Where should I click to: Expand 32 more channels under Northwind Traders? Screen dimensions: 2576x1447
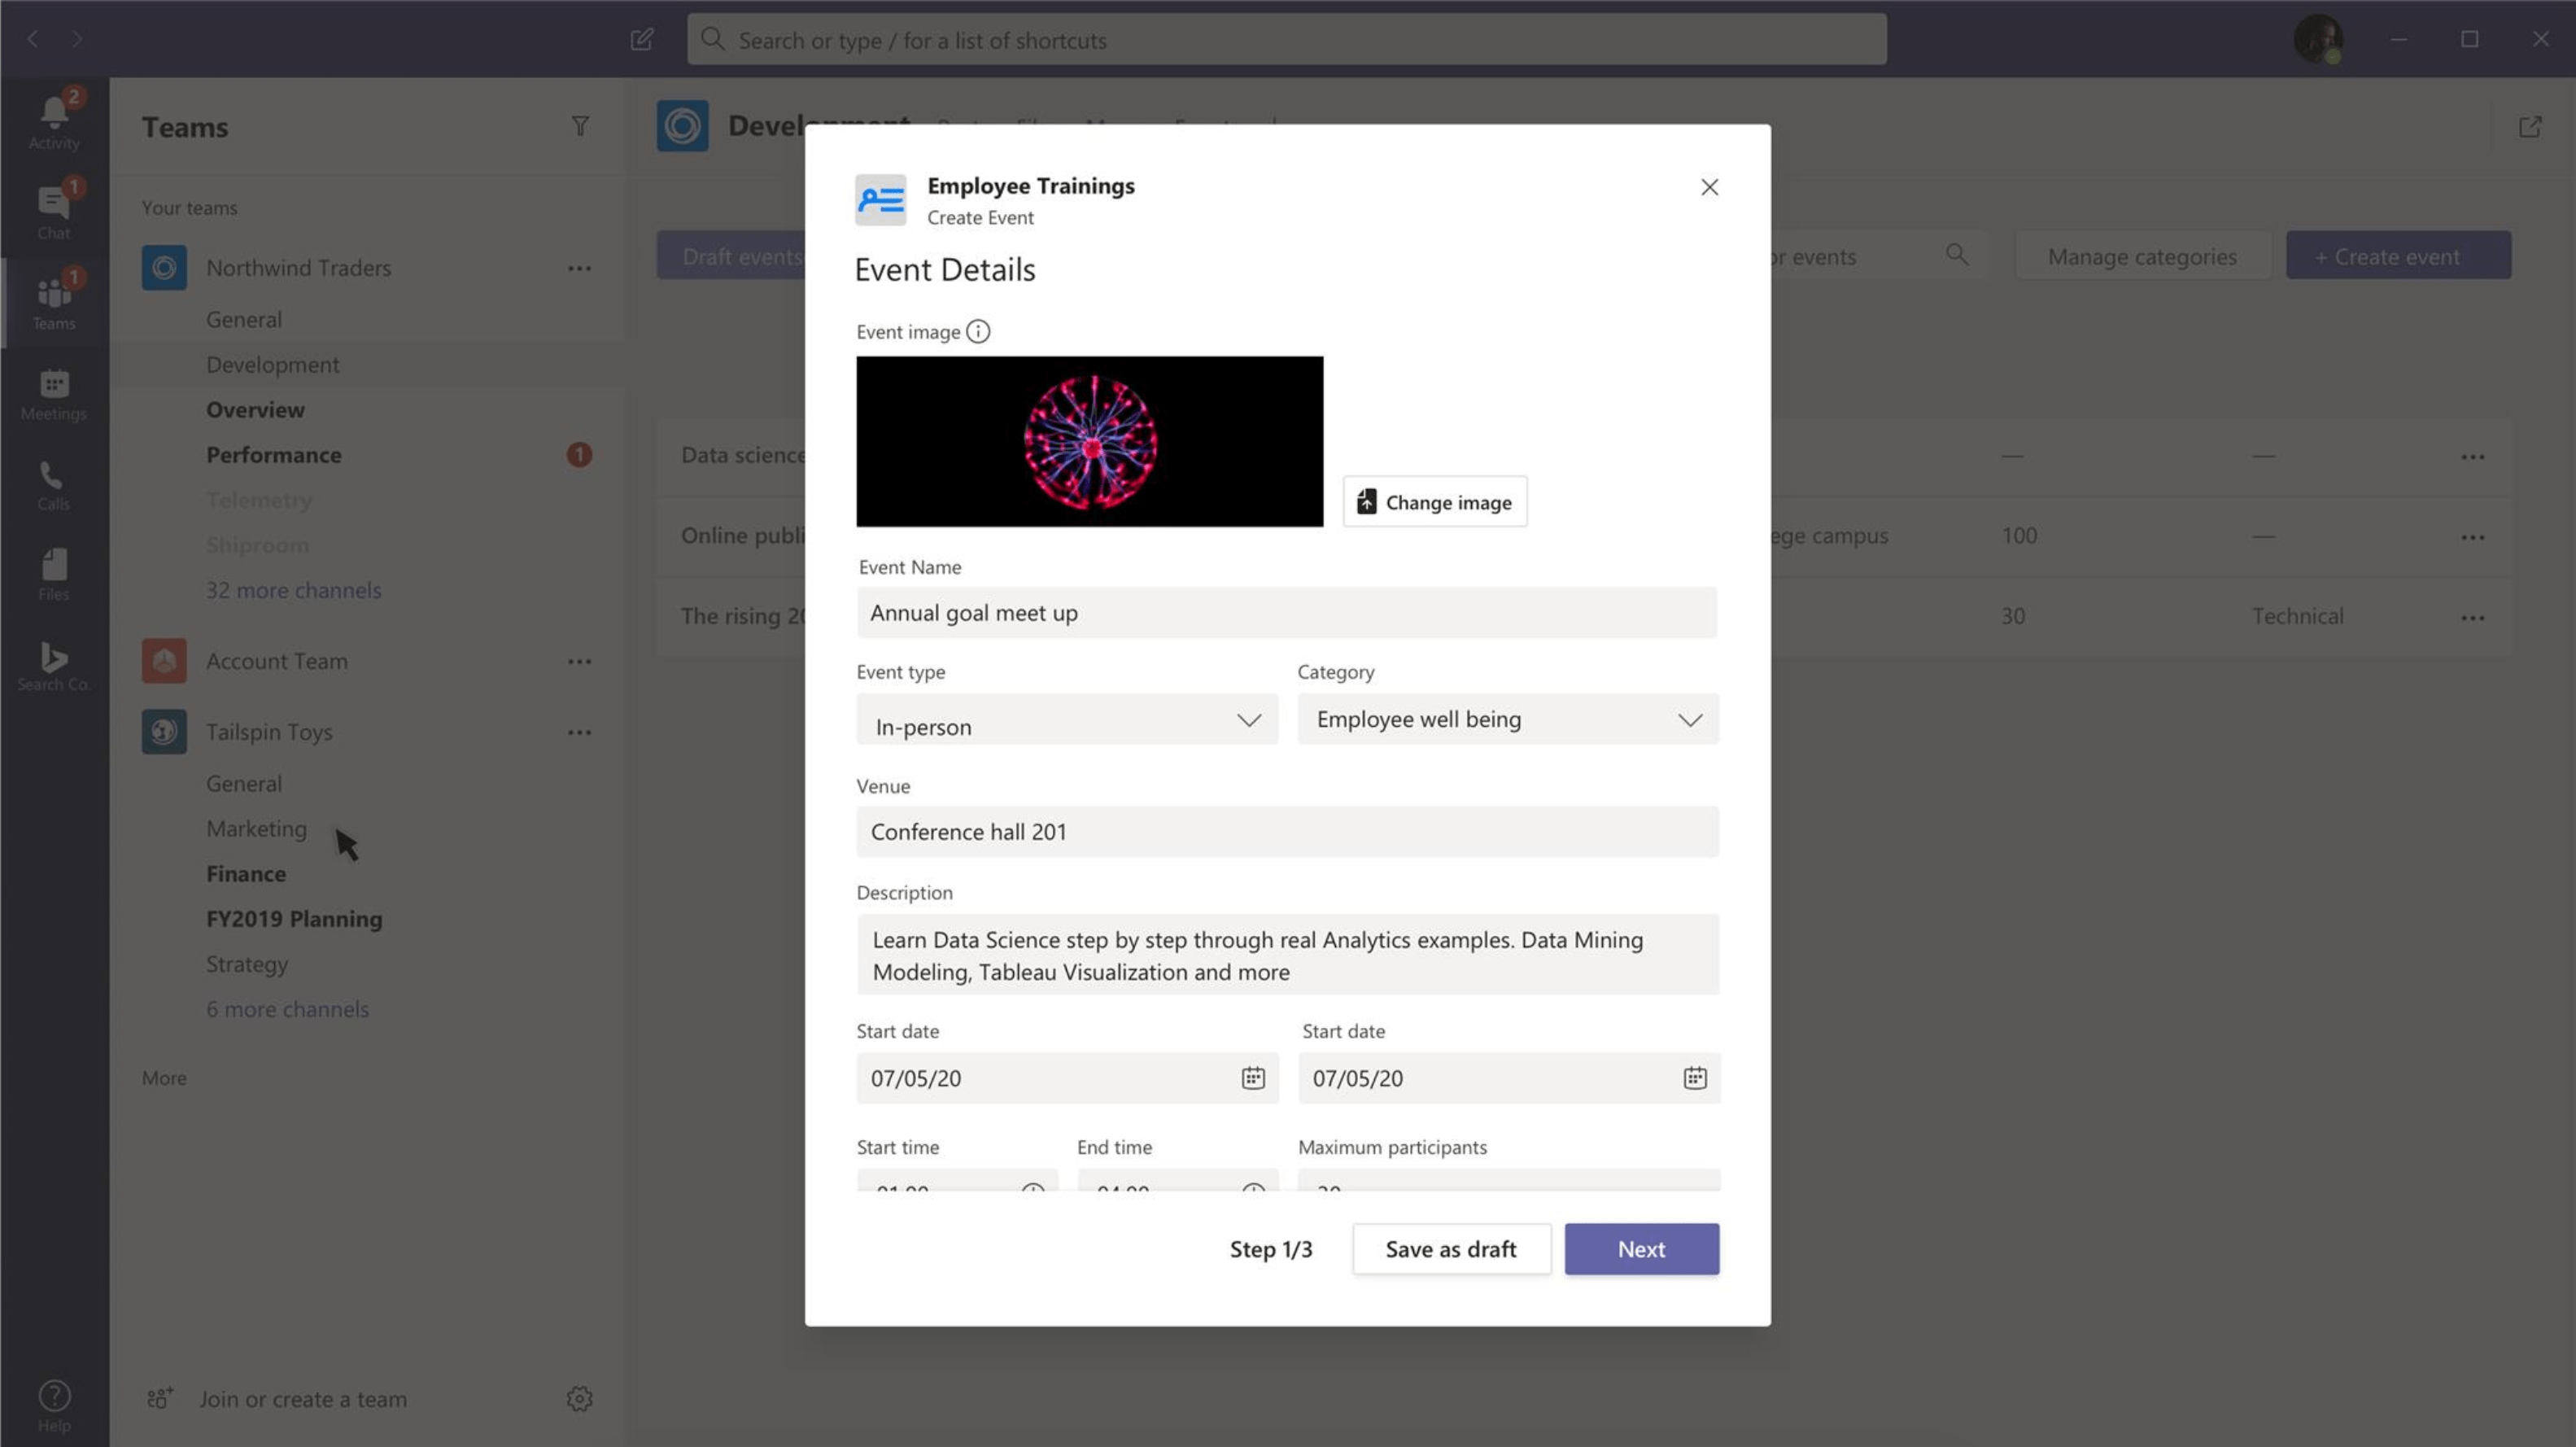(x=293, y=590)
